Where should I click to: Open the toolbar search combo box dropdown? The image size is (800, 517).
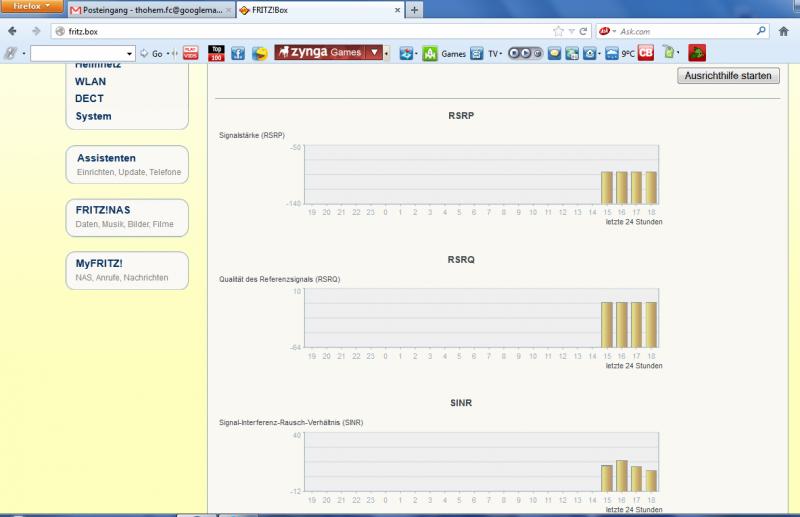tap(130, 54)
